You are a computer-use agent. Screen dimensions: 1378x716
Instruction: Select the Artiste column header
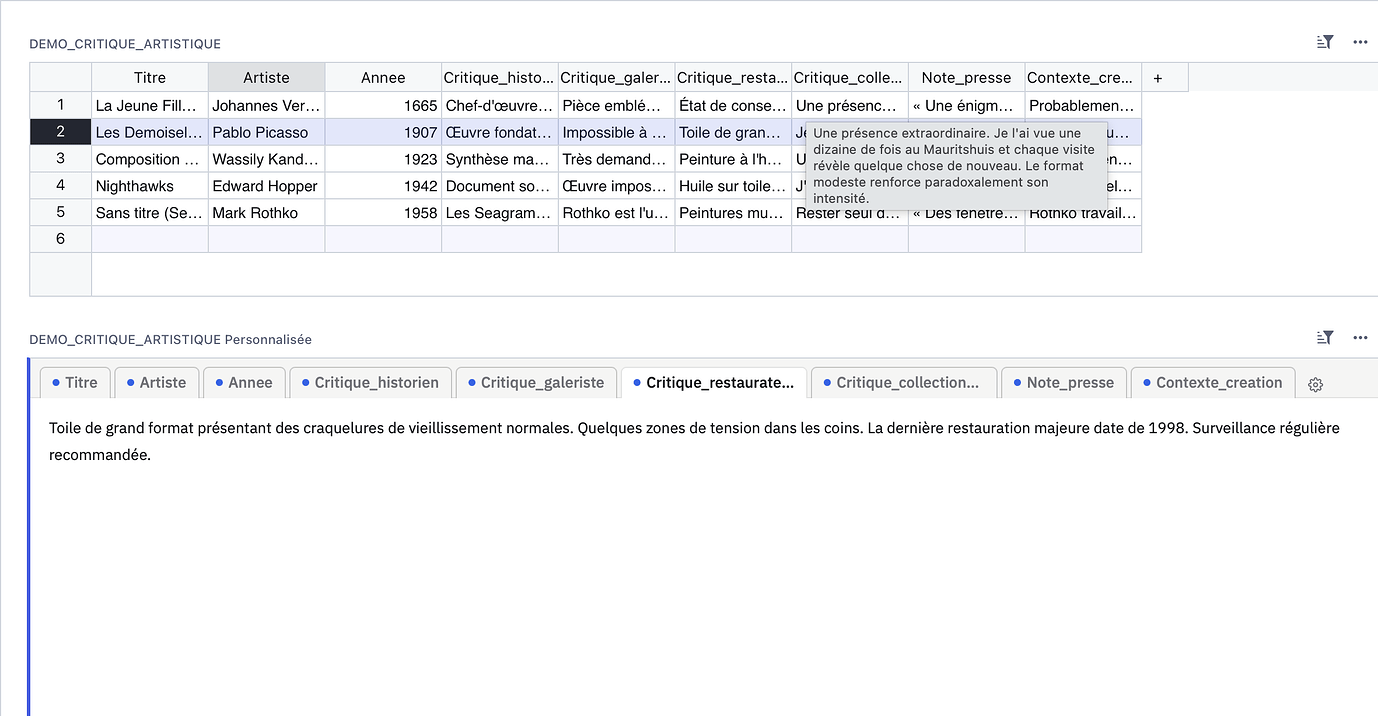(x=266, y=77)
